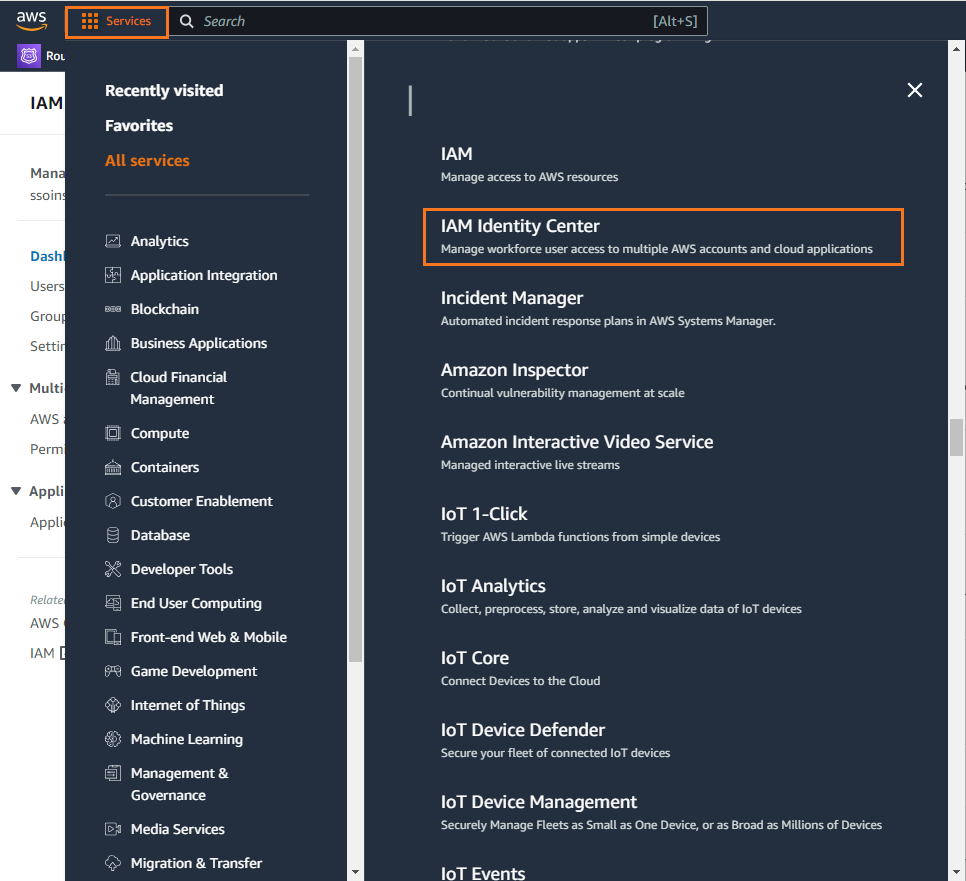Click the Front-end Web & Mobile icon

pos(113,637)
